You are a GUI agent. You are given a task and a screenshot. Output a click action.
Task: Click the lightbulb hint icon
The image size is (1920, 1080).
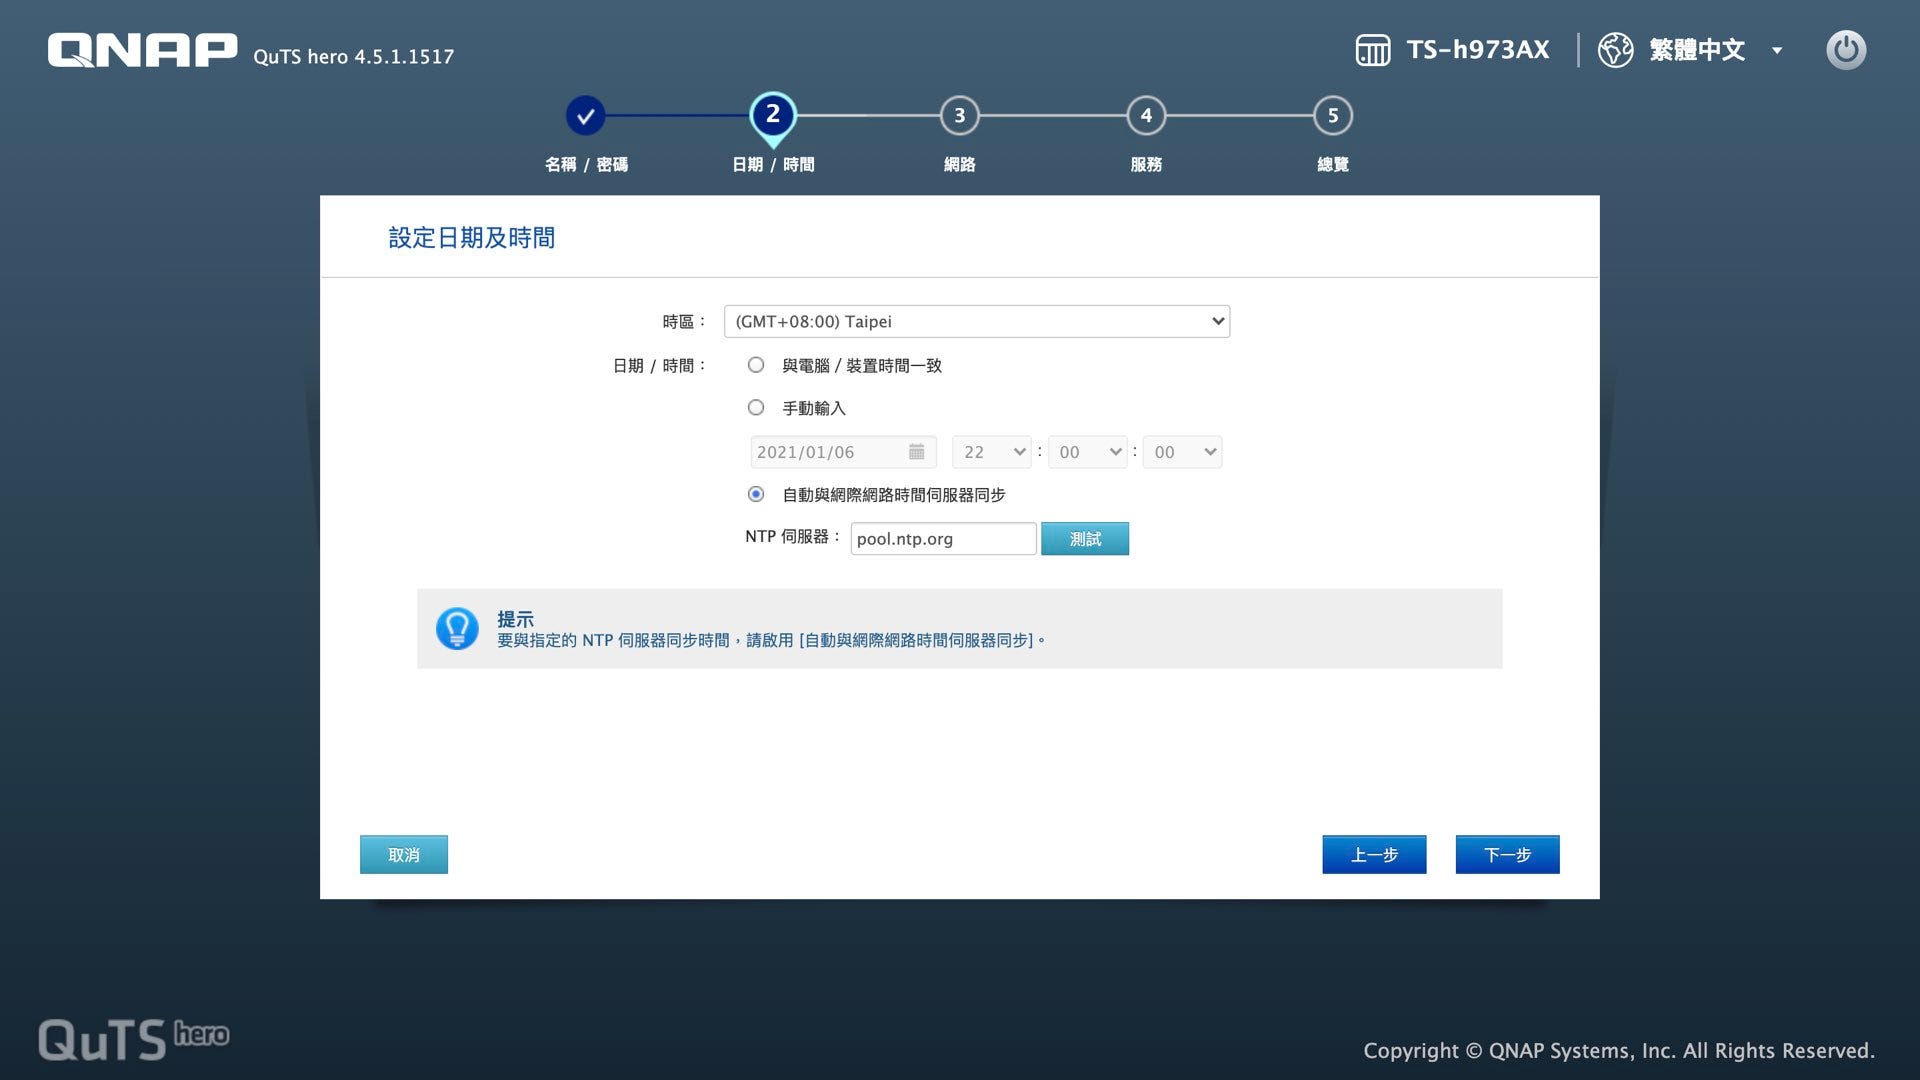457,629
